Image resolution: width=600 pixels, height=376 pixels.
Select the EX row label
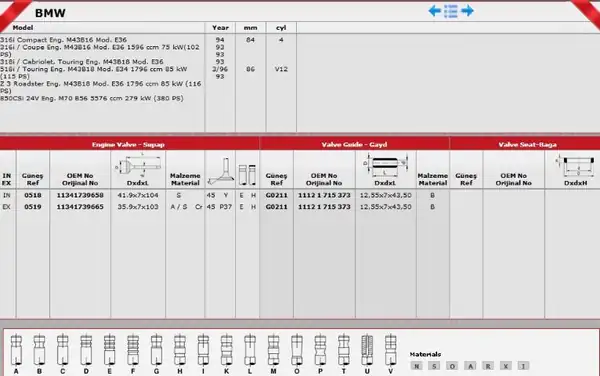click(7, 207)
